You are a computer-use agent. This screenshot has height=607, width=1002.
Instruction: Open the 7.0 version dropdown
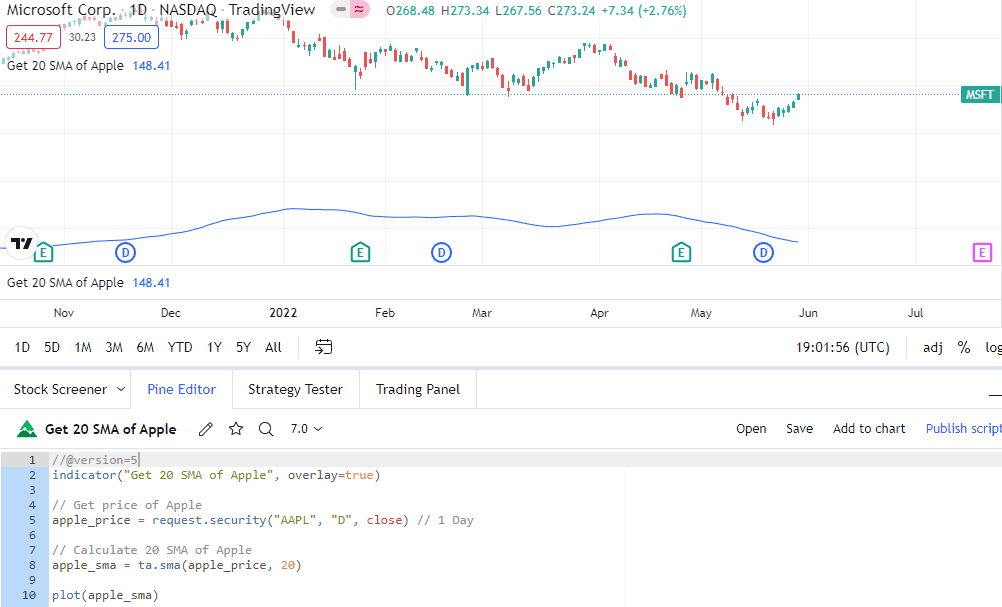[x=306, y=429]
